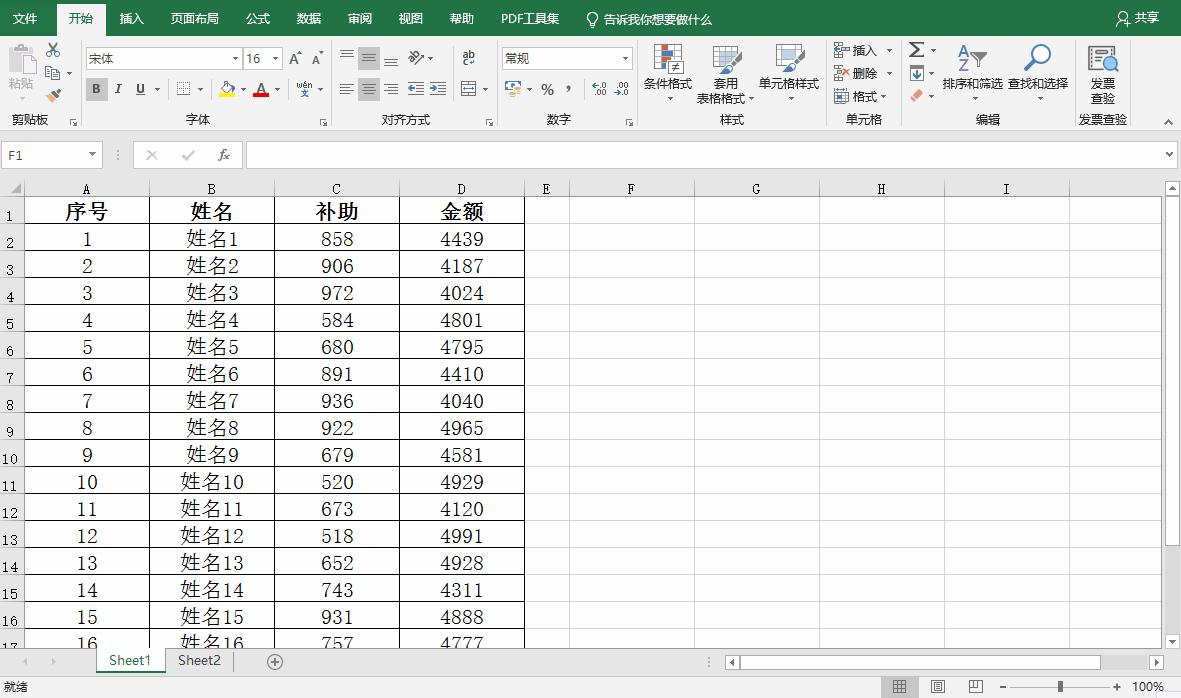
Task: Open the 常规 number format dropdown
Action: pyautogui.click(x=624, y=58)
